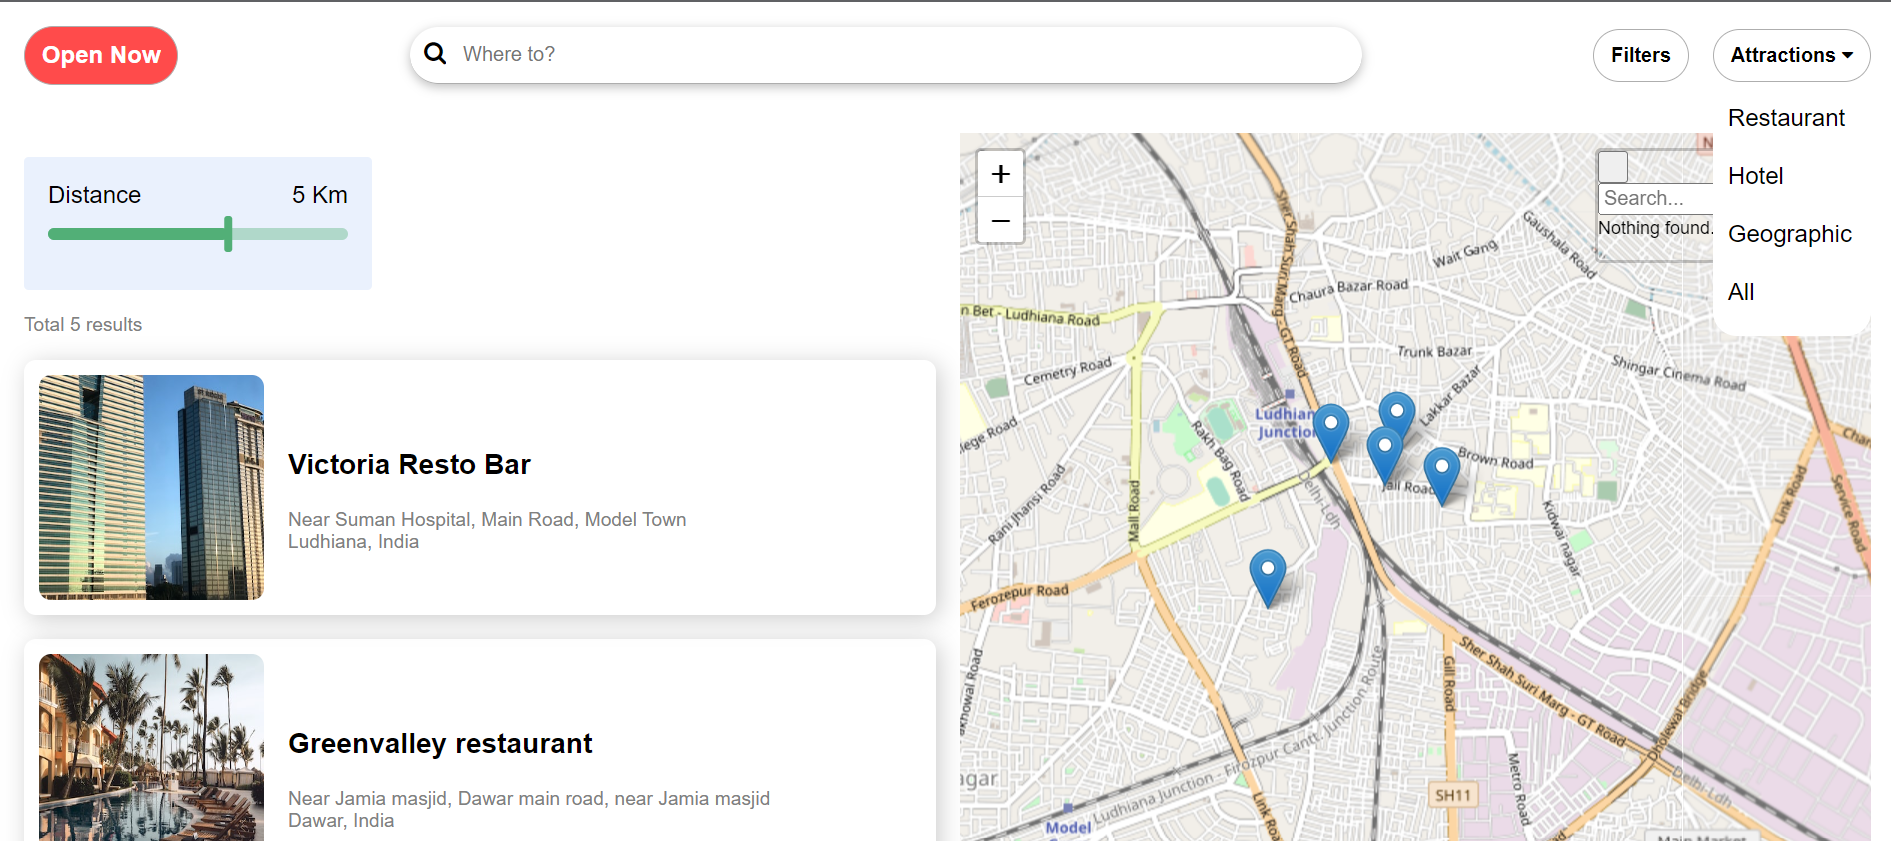The height and width of the screenshot is (841, 1891).
Task: Zoom in the map with plus button
Action: coord(1000,175)
